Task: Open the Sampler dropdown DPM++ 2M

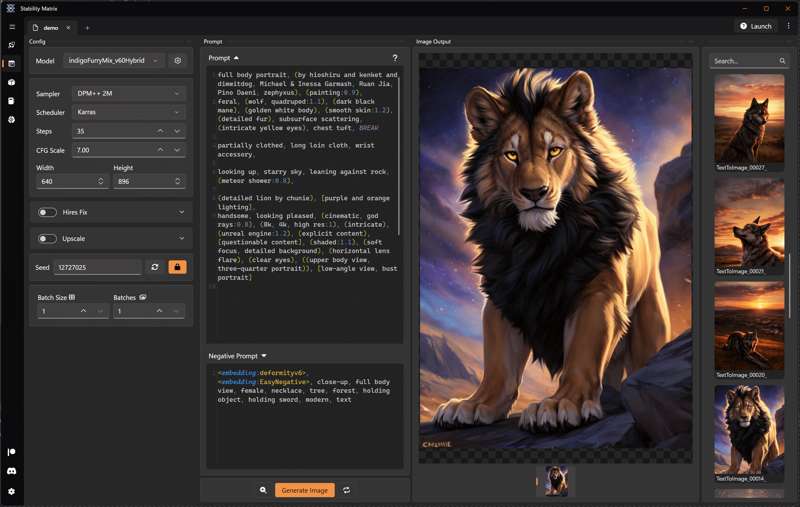Action: coord(129,94)
